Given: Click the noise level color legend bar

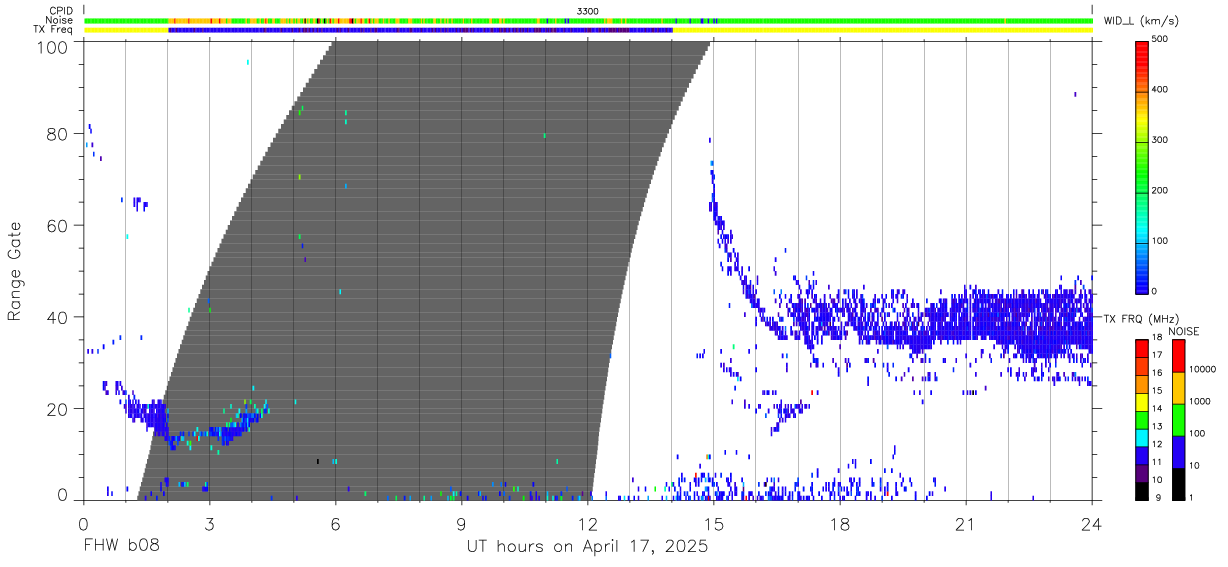Looking at the screenshot, I should (1179, 420).
